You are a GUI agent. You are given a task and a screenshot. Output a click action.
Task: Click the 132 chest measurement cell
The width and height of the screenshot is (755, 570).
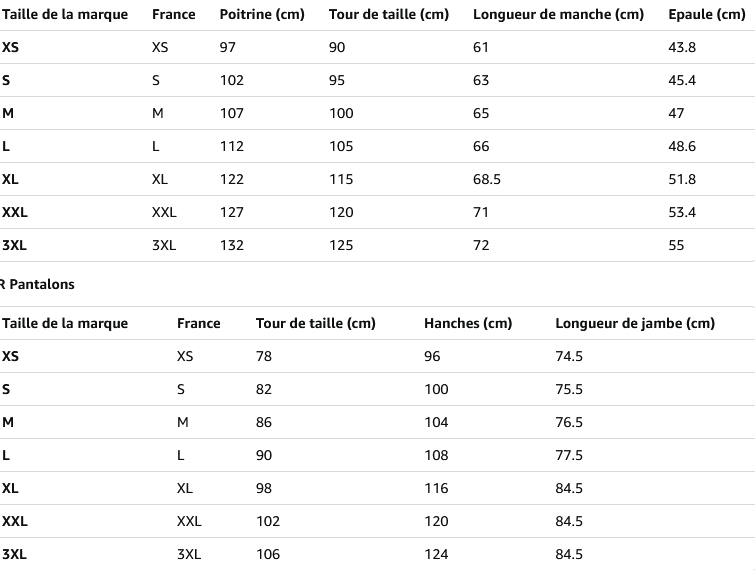(x=232, y=245)
